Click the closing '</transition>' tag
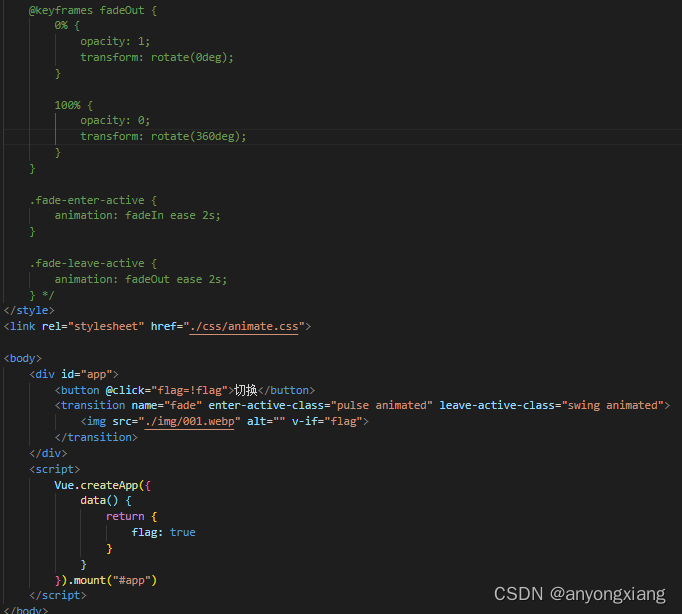Screen dimensions: 682x614 coord(96,437)
